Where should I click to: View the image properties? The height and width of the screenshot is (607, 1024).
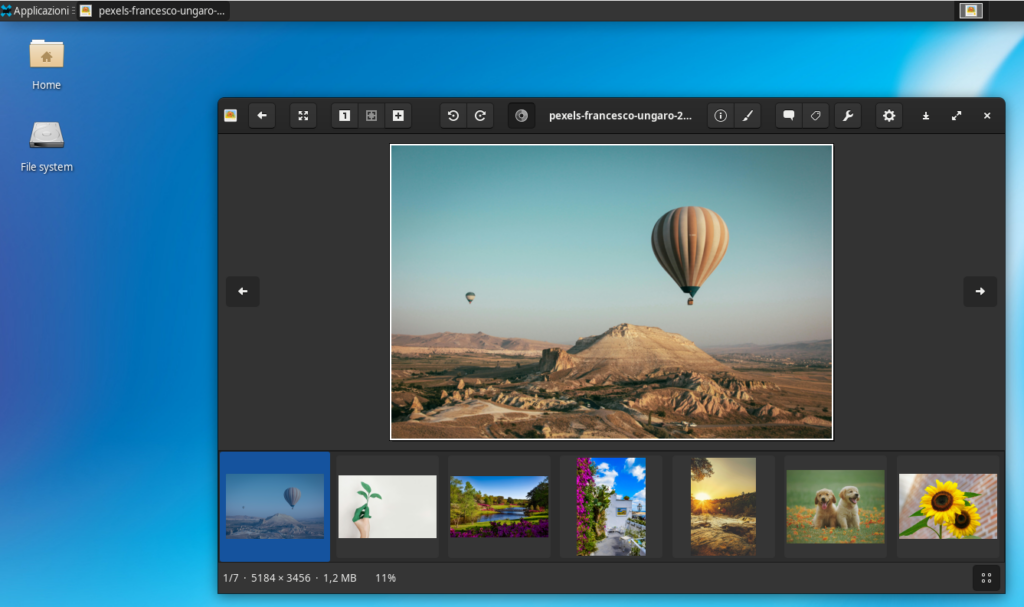pos(720,115)
